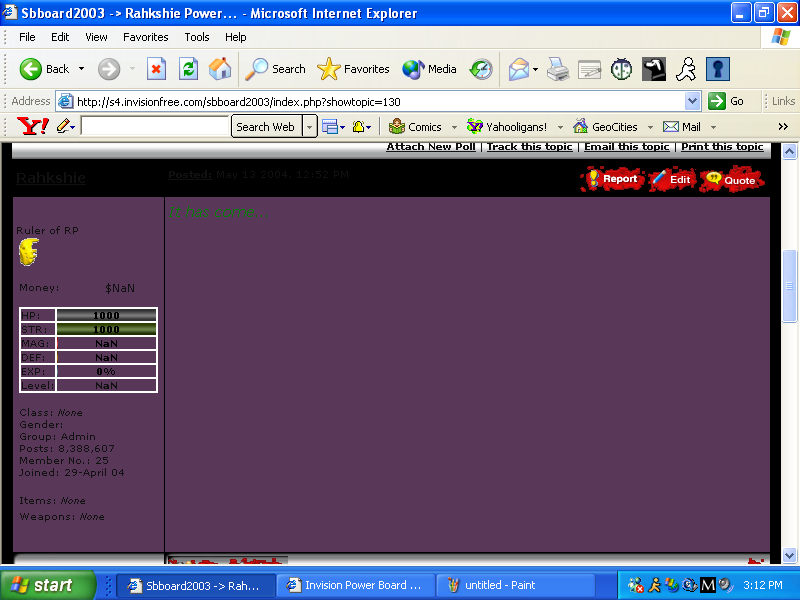This screenshot has width=800, height=600.
Task: Click the Yahoo toolbar window list icon
Action: [x=330, y=127]
